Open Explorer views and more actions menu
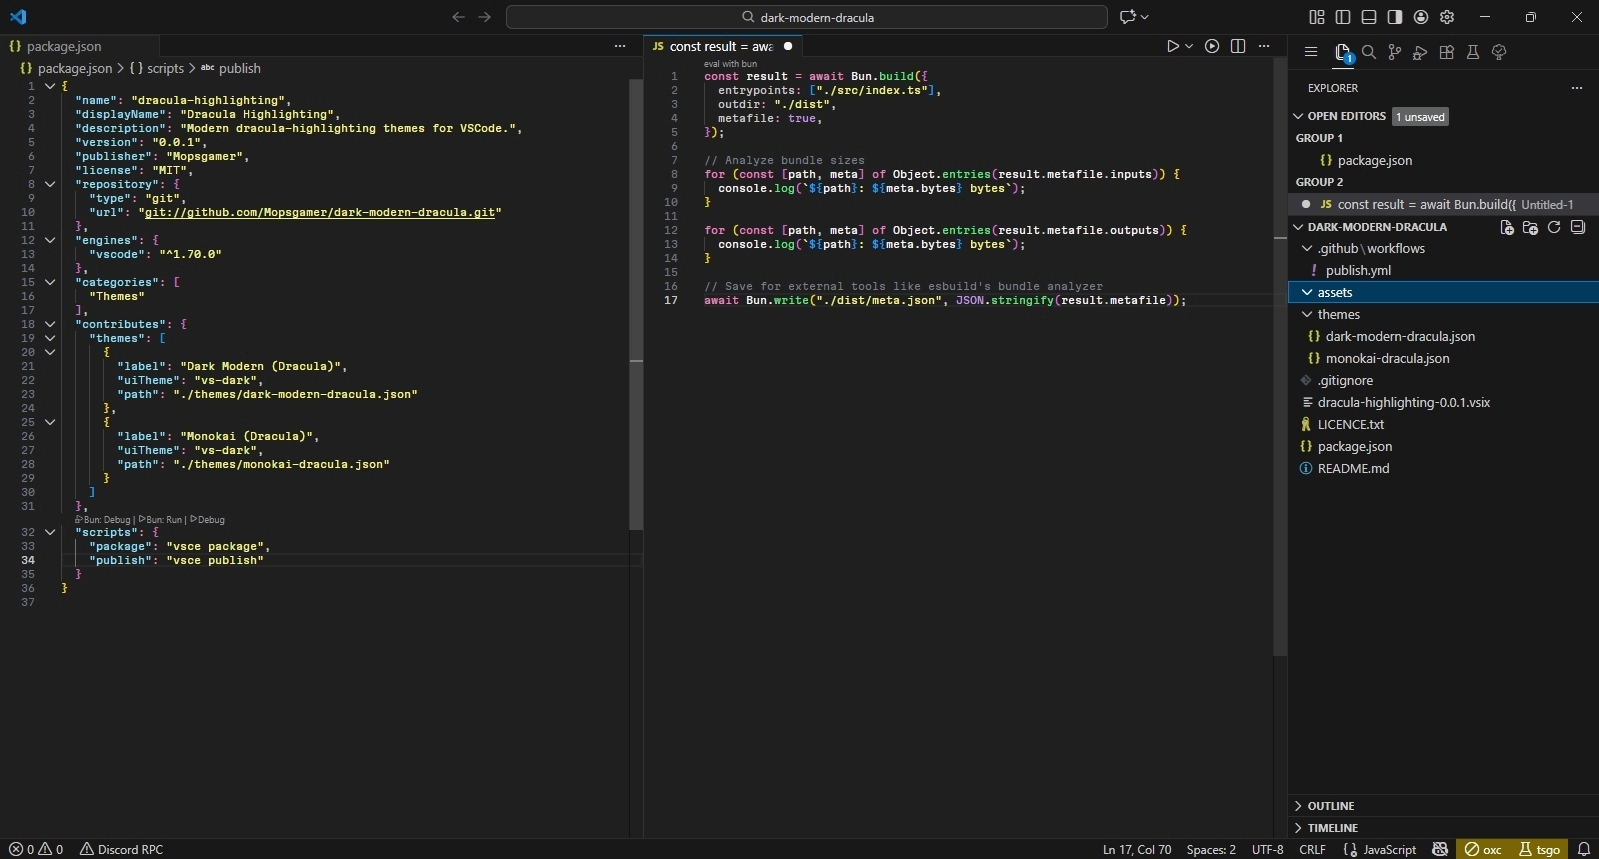This screenshot has height=859, width=1599. 1577,88
